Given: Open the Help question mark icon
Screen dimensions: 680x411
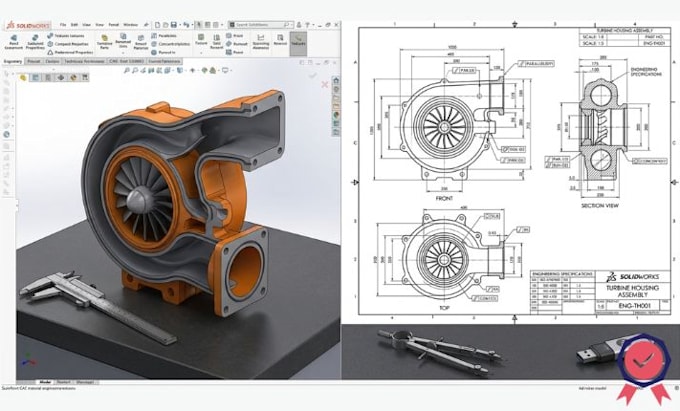Looking at the screenshot, I should pos(307,25).
